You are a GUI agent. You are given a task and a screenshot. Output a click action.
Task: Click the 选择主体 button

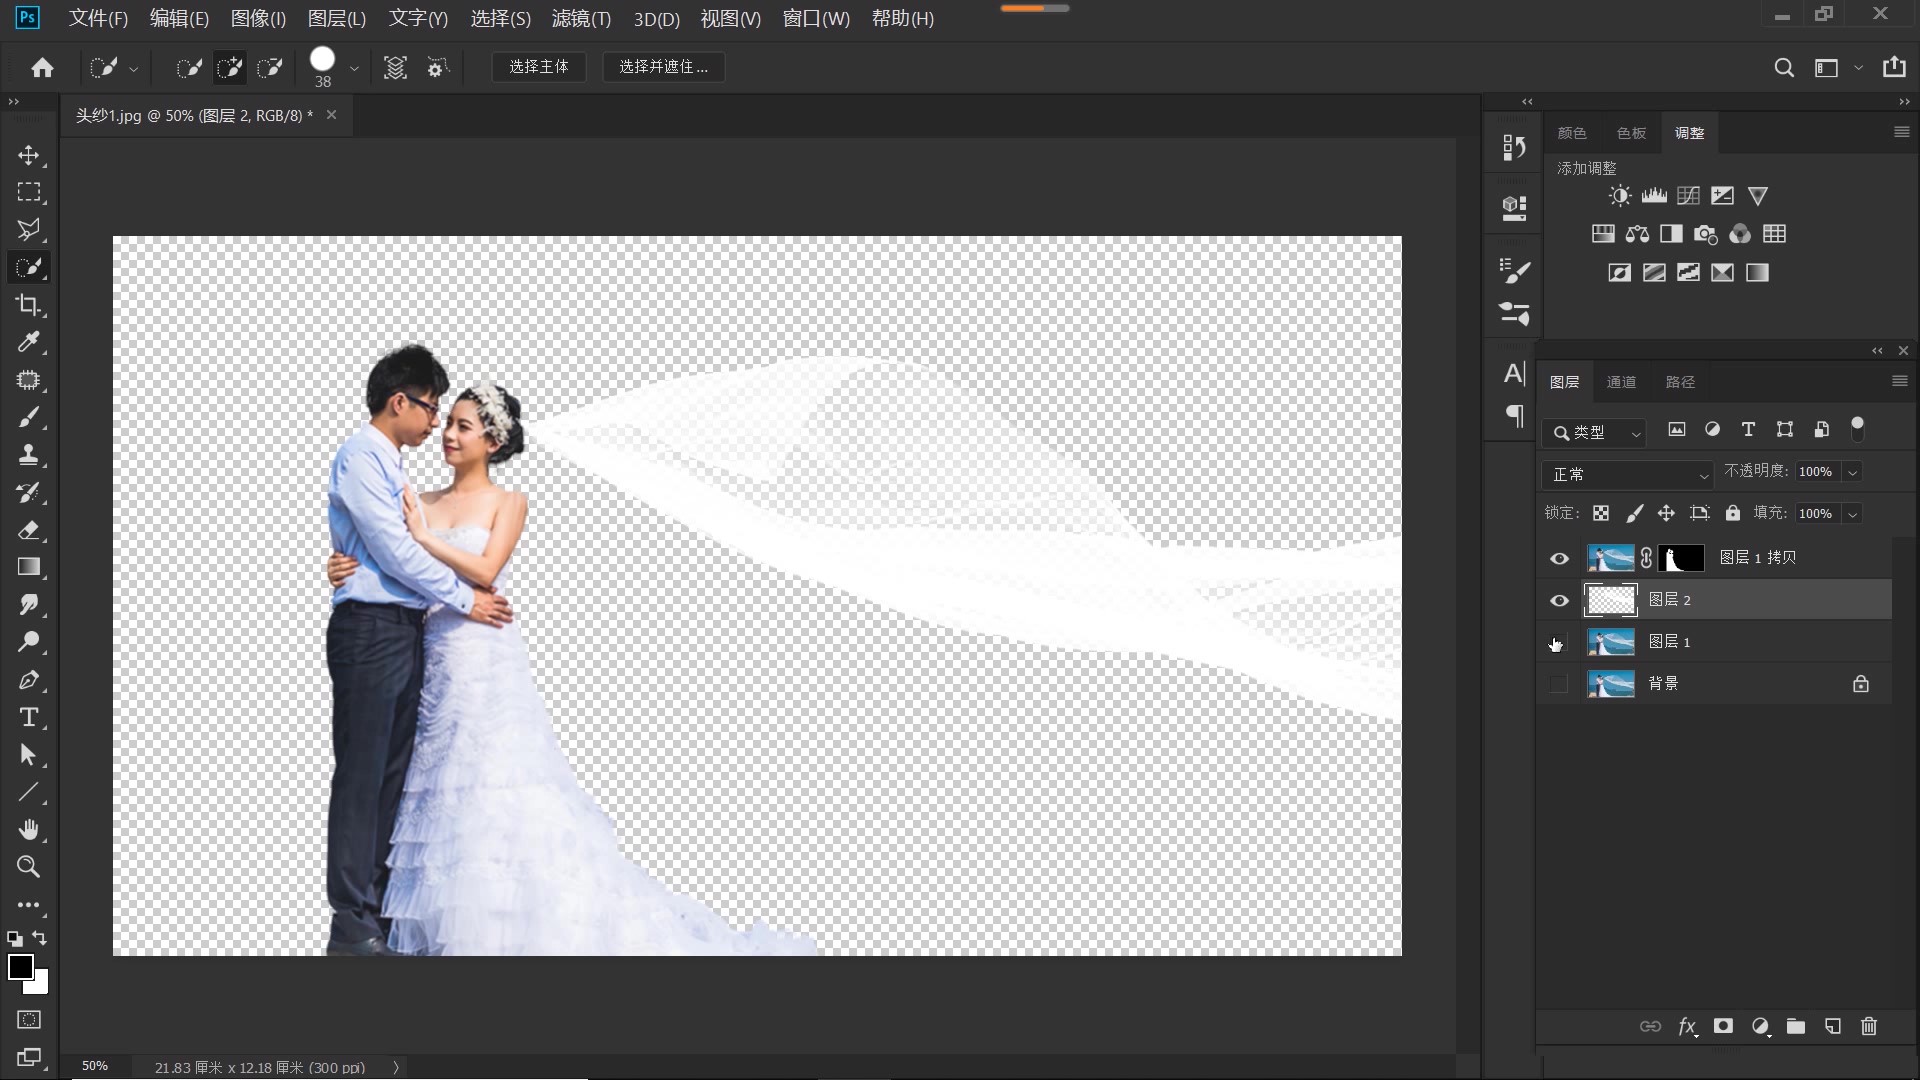tap(538, 67)
